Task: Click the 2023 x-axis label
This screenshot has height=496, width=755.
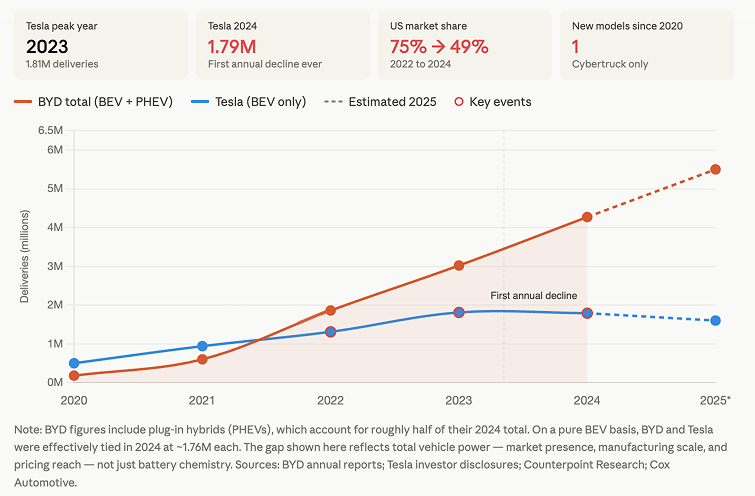Action: click(x=459, y=401)
